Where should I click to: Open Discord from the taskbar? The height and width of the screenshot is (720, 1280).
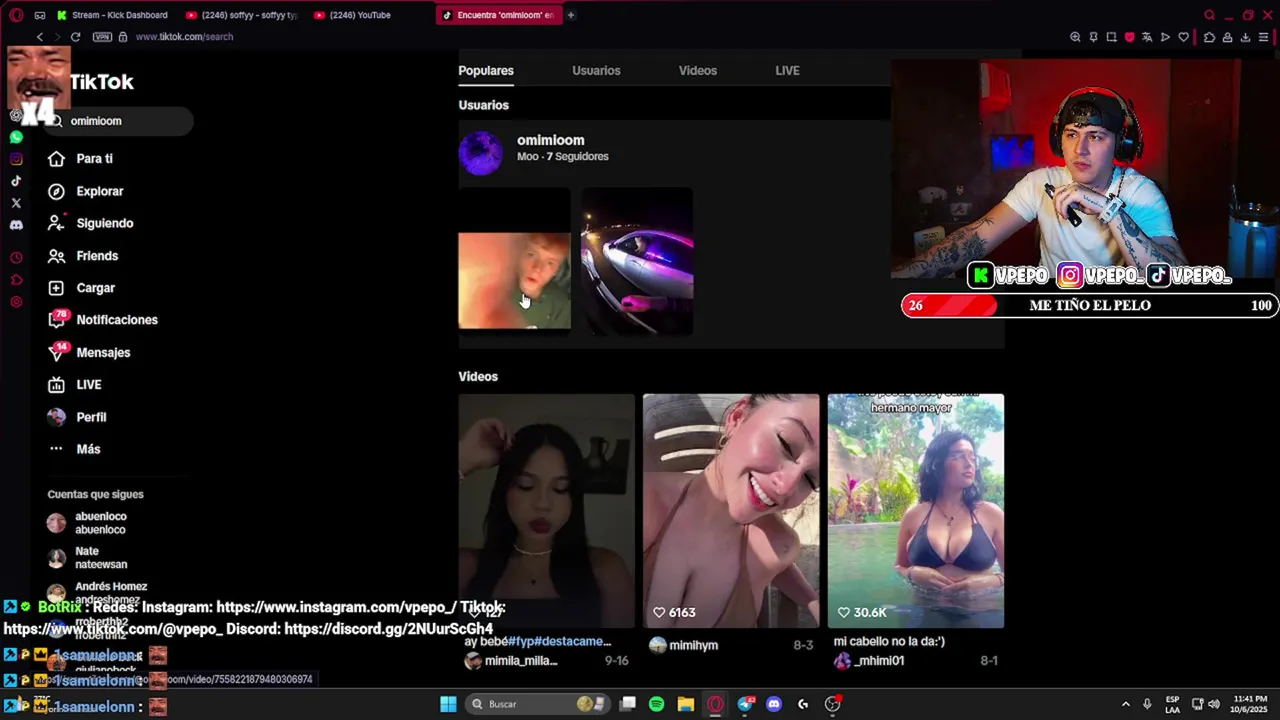click(x=773, y=704)
